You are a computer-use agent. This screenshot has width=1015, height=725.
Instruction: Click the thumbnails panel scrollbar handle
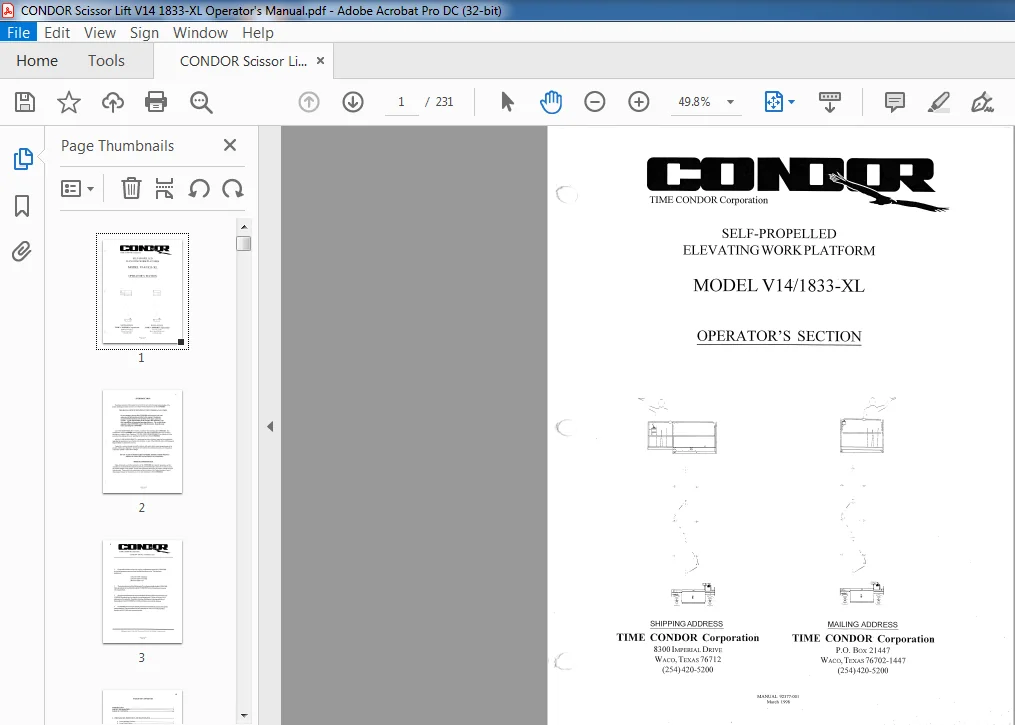pos(243,243)
